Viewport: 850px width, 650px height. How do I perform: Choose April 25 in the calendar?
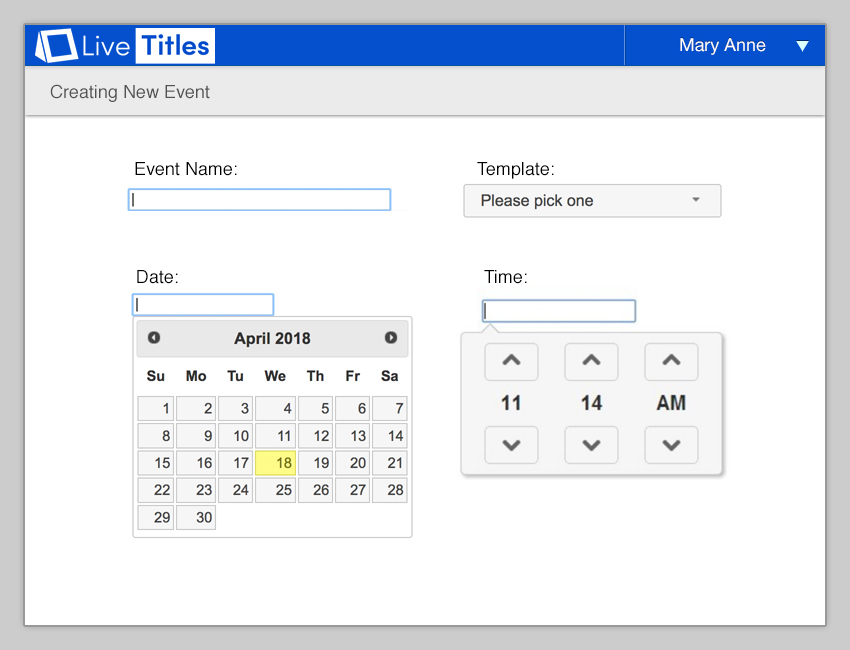click(276, 490)
